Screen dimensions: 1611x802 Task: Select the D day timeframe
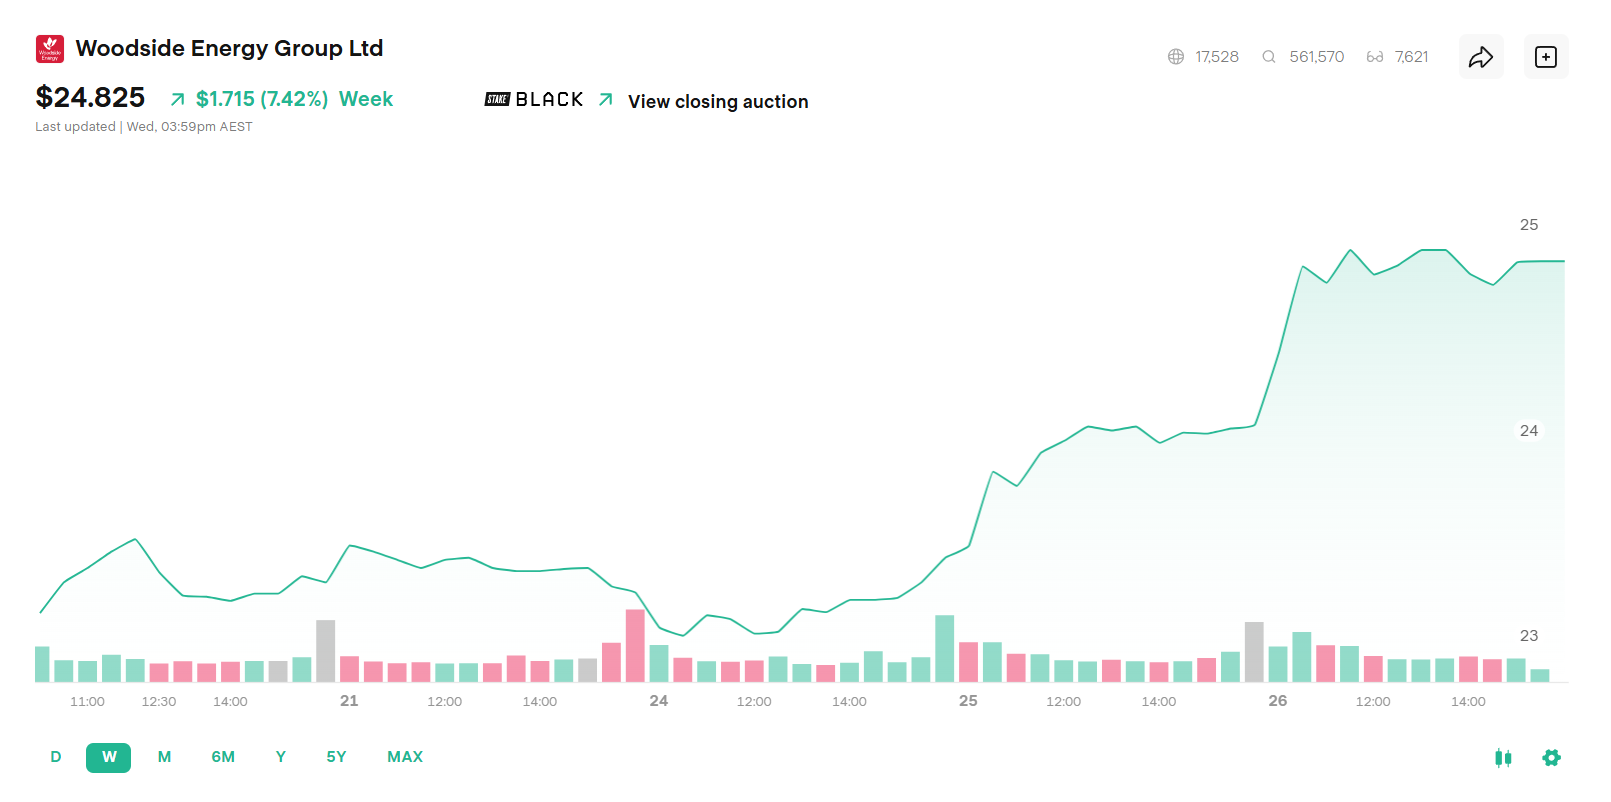[x=56, y=757]
